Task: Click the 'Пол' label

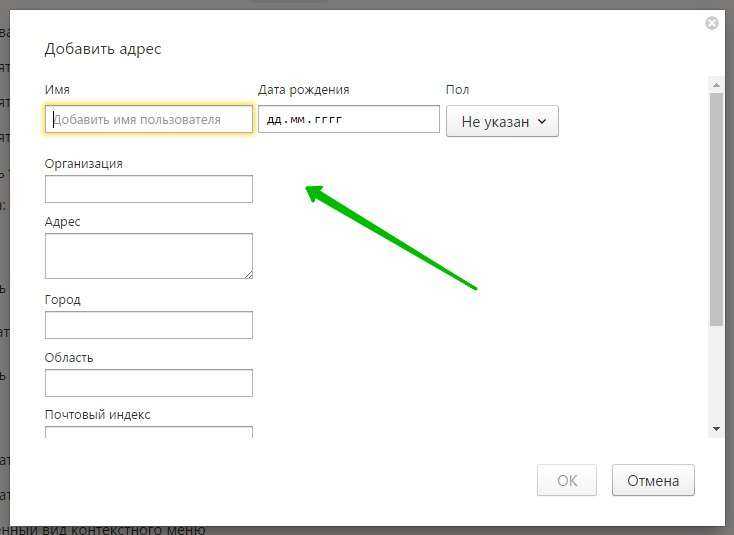Action: tap(457, 89)
